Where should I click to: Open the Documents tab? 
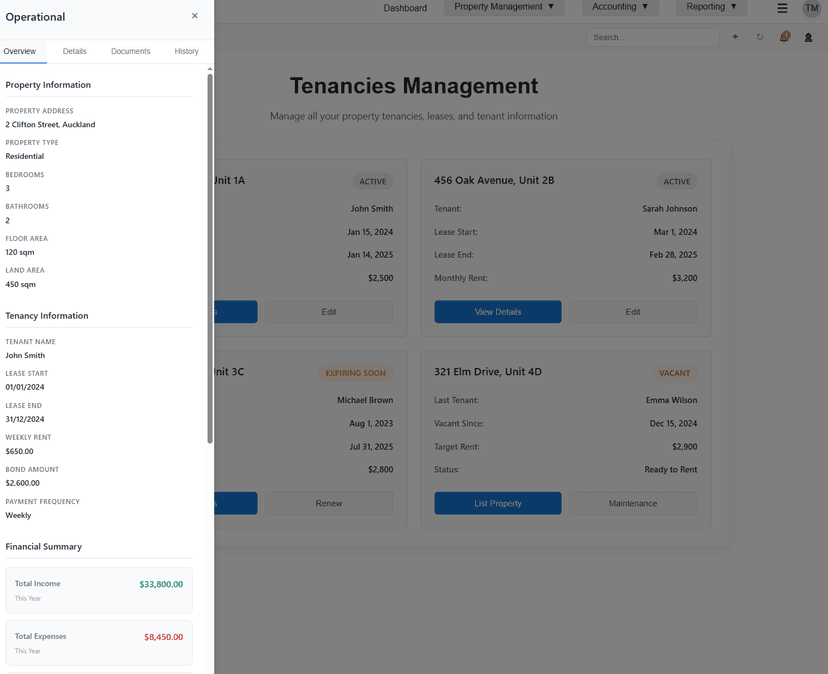click(x=130, y=51)
